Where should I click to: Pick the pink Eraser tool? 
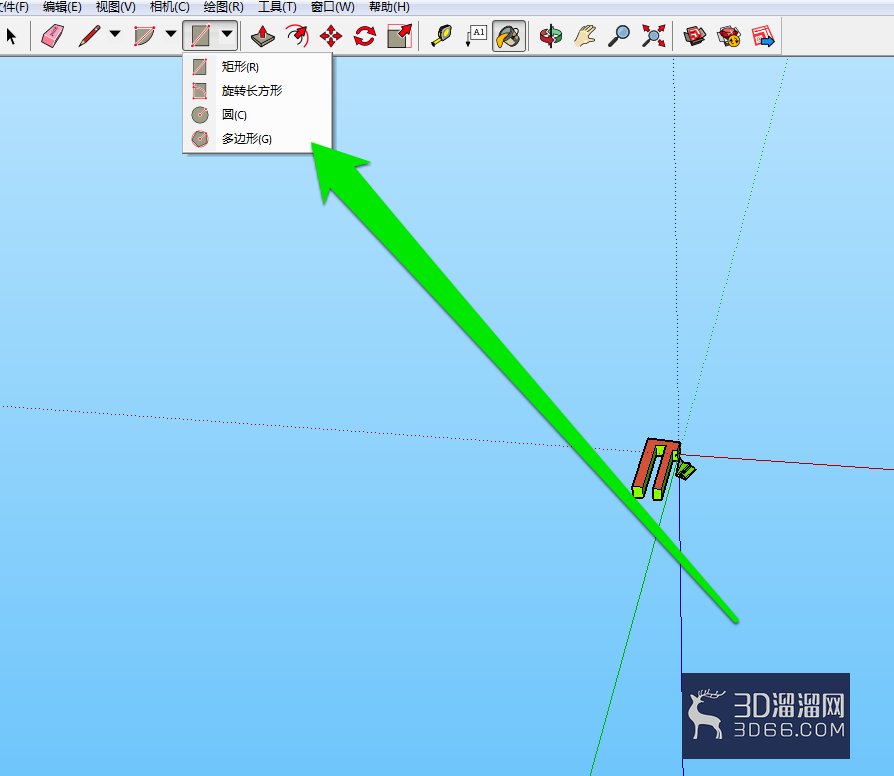tap(52, 36)
